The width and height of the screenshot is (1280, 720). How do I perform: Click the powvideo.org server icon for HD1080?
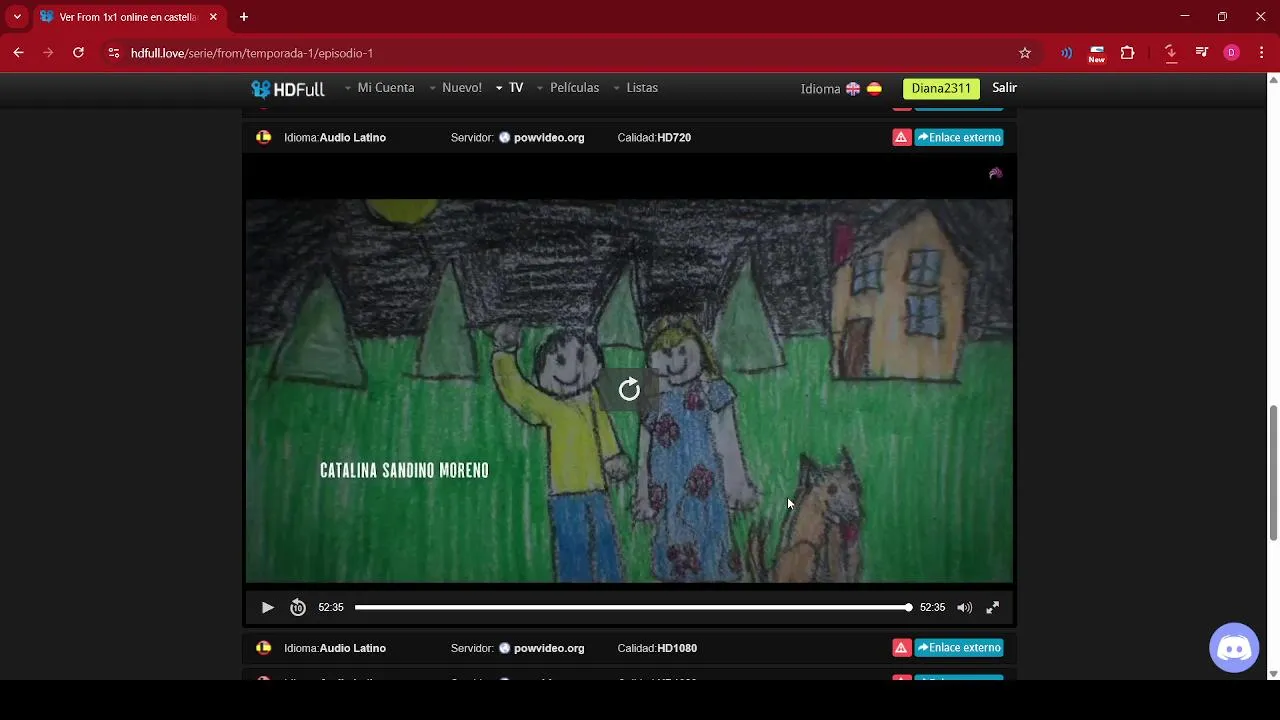click(504, 648)
